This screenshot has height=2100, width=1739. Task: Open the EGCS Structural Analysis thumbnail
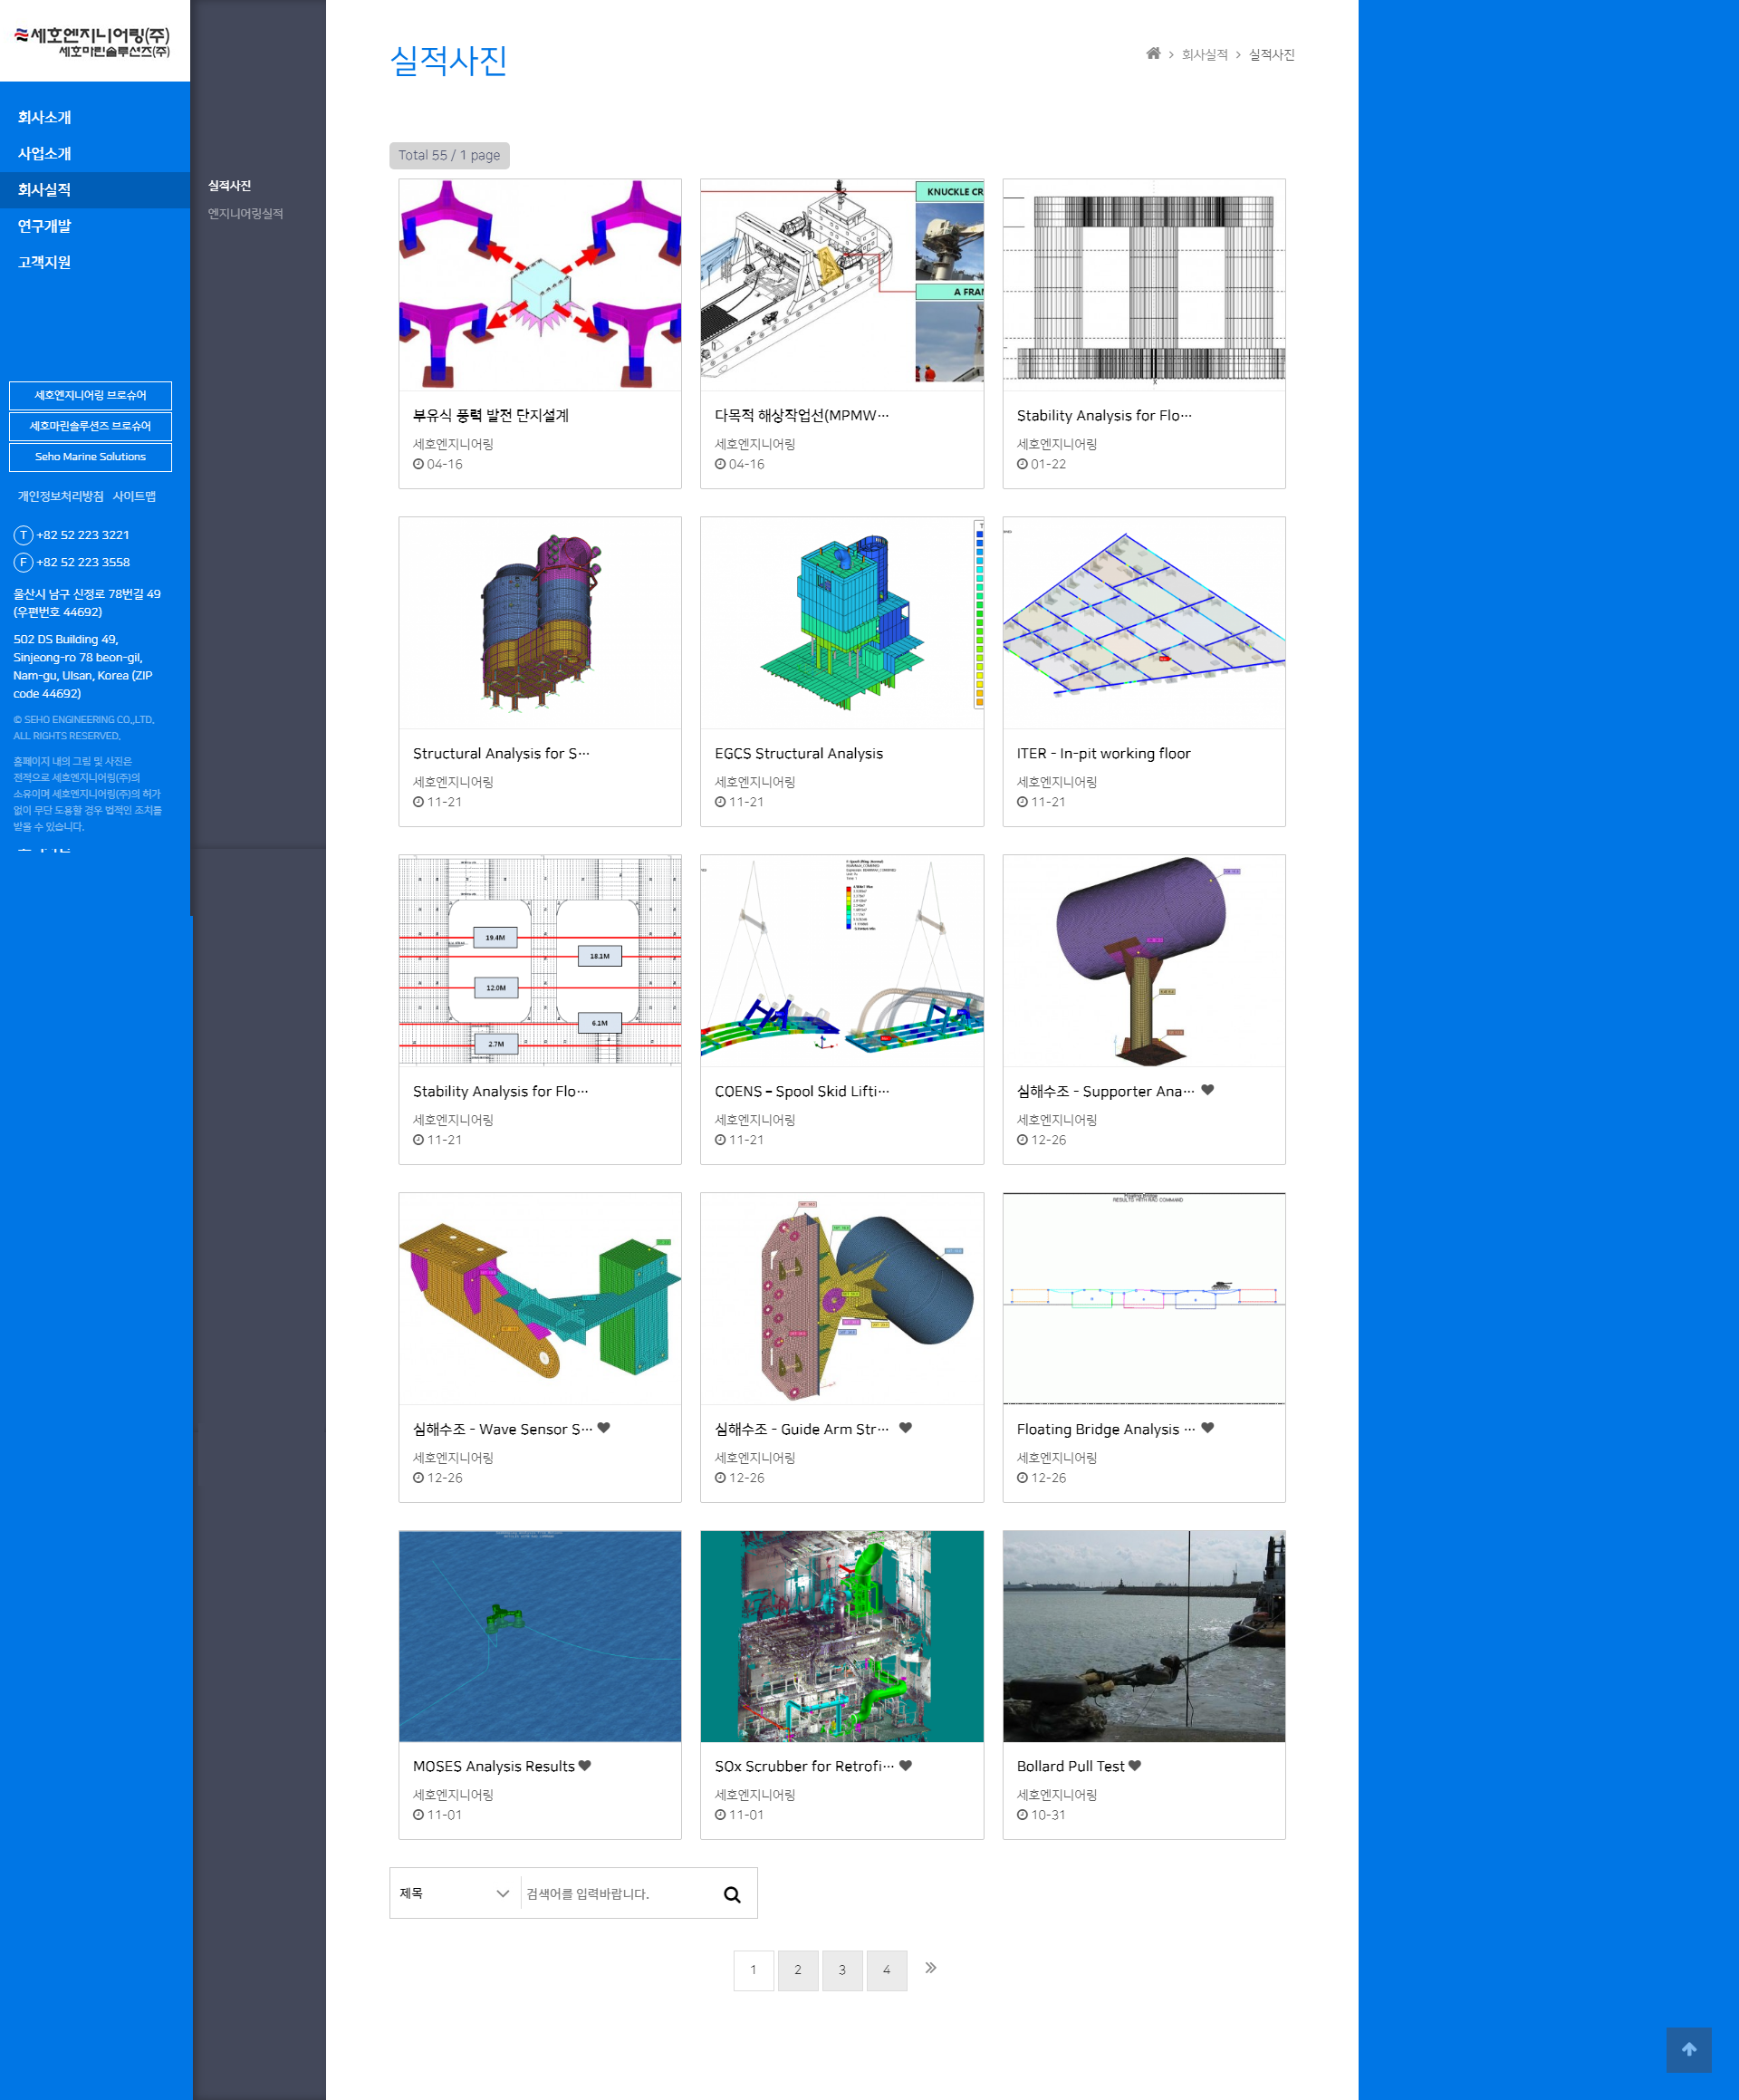841,622
